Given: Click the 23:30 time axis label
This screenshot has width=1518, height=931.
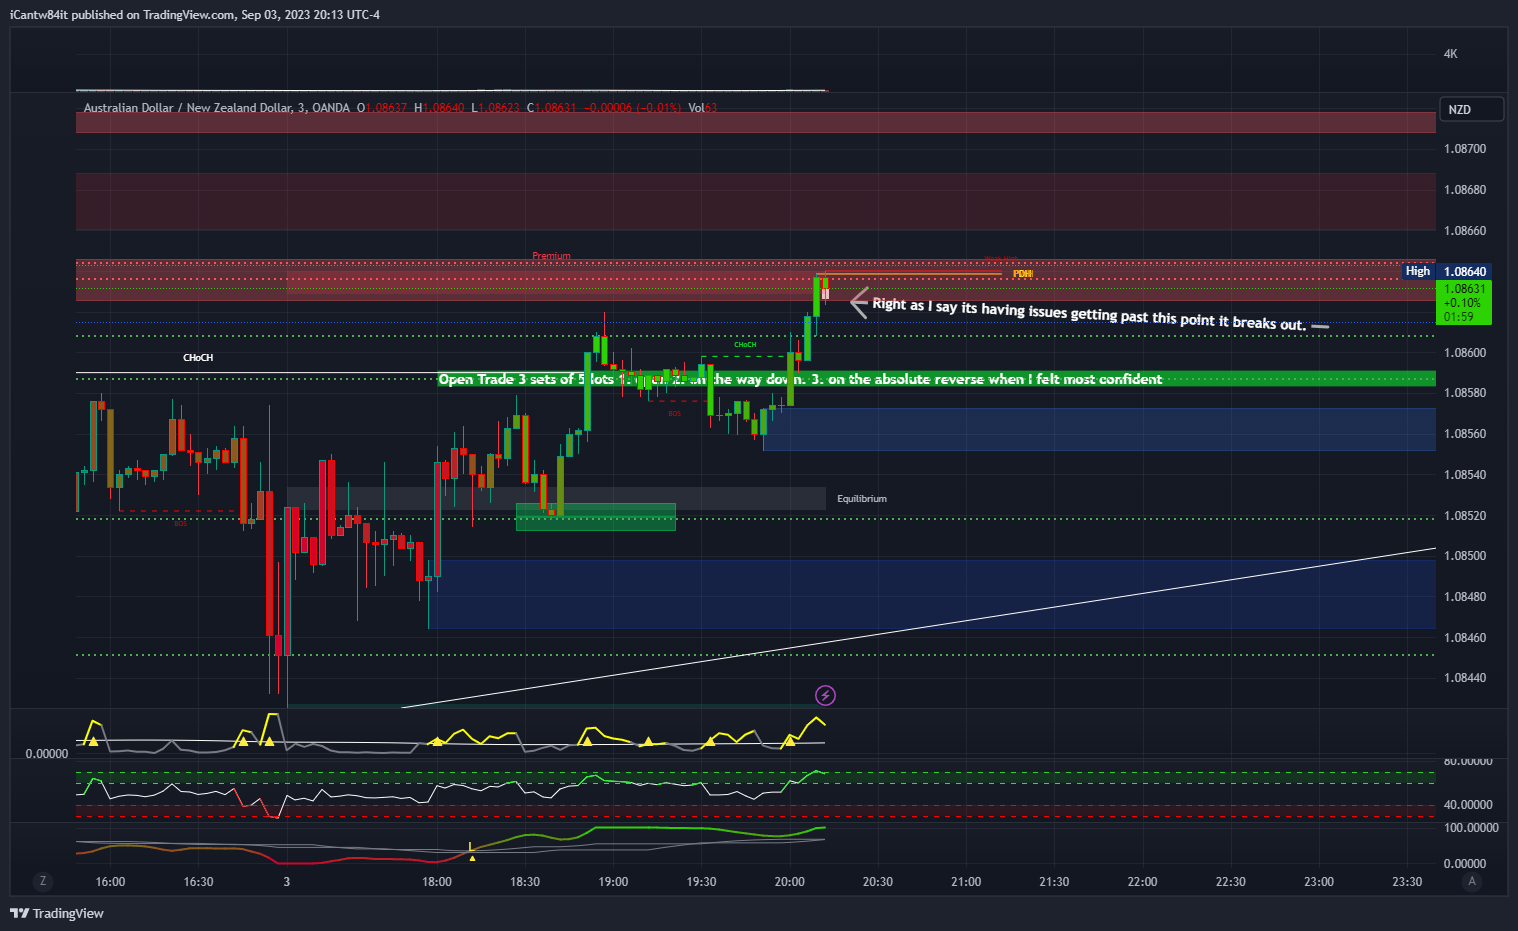Looking at the screenshot, I should pos(1407,882).
